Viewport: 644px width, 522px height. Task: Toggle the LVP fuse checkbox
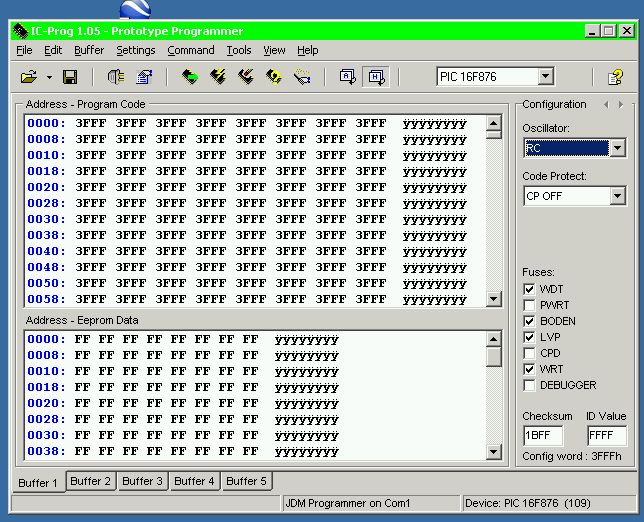pos(529,337)
